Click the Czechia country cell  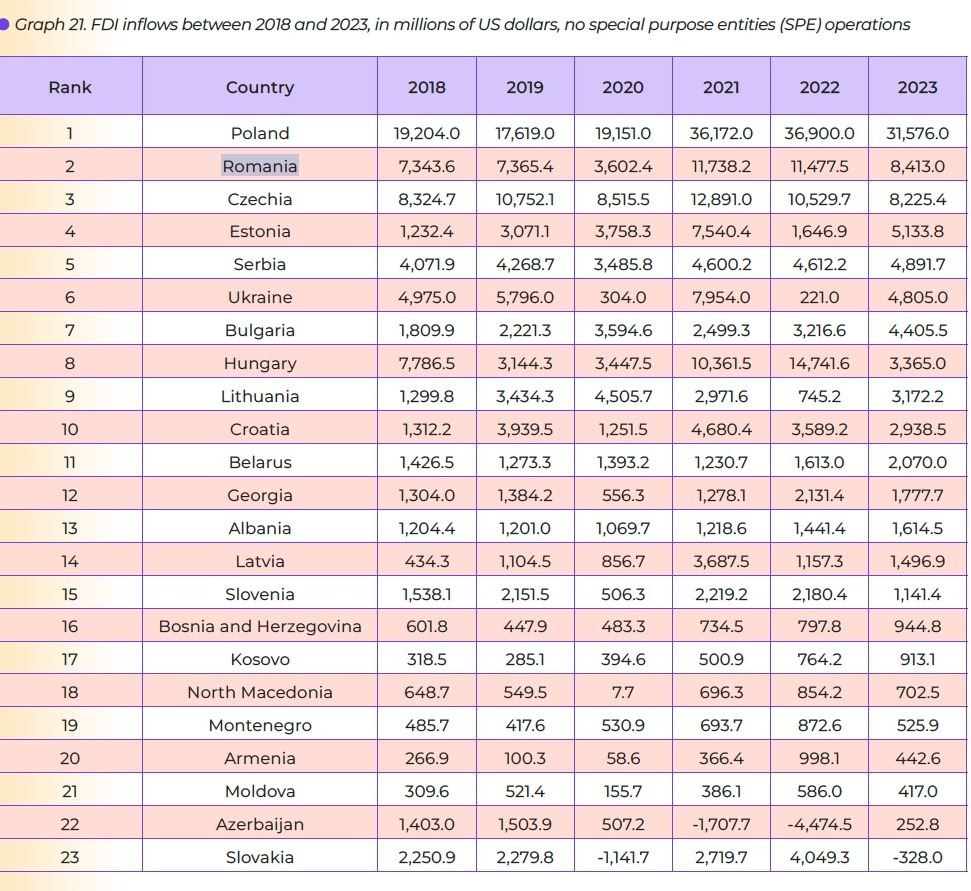260,199
